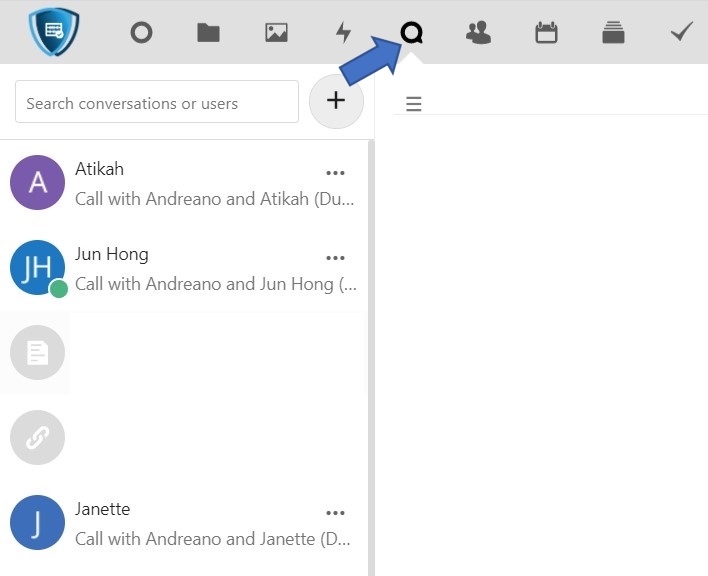Open the Deck stacked cards icon
The image size is (708, 576).
click(613, 33)
